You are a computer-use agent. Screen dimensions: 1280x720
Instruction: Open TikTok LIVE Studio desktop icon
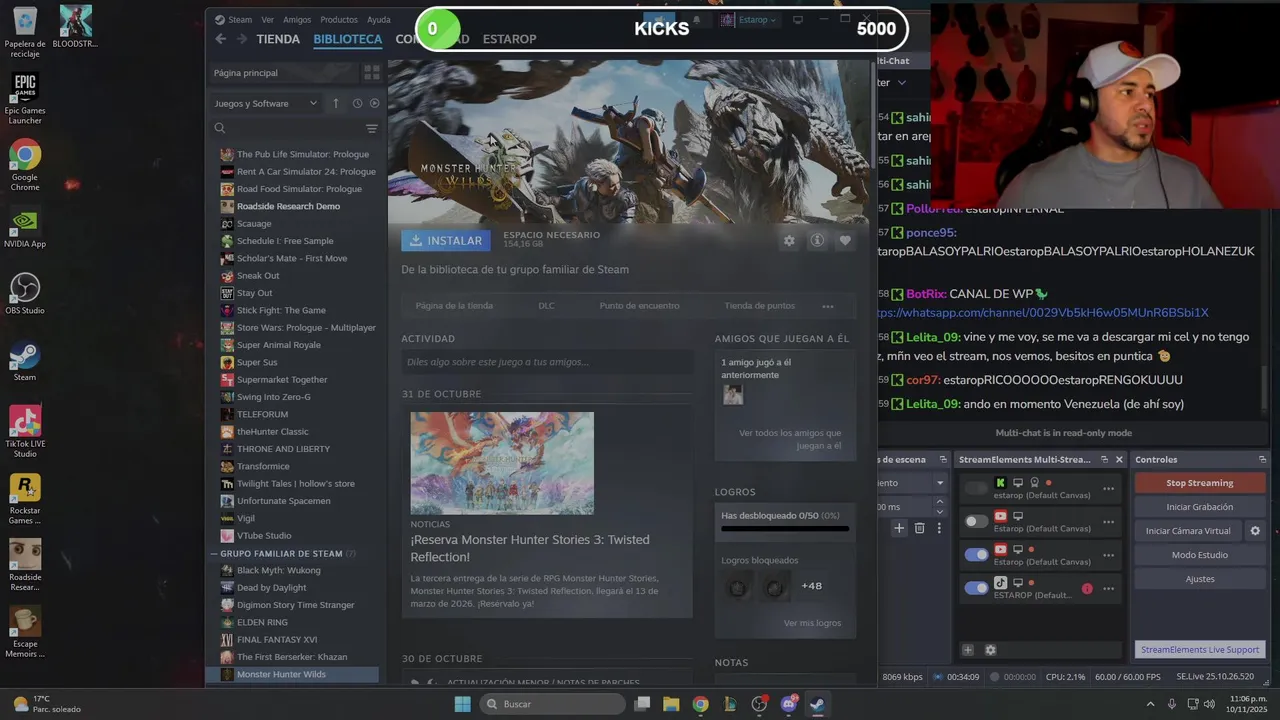25,432
